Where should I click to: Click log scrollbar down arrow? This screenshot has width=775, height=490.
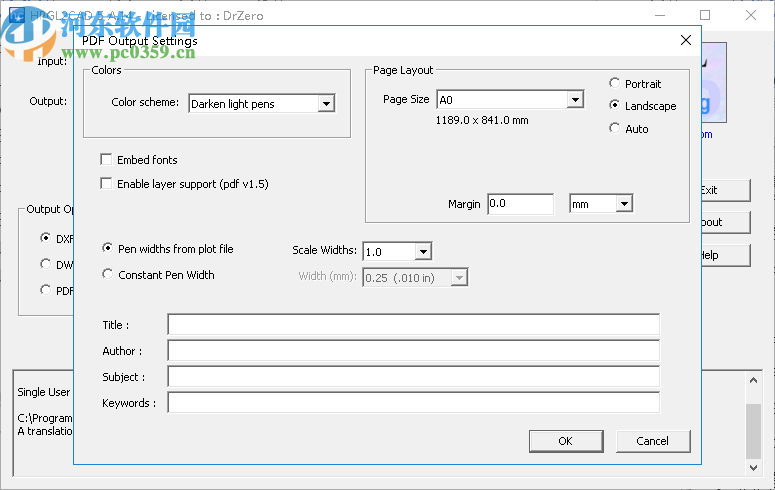(x=753, y=468)
